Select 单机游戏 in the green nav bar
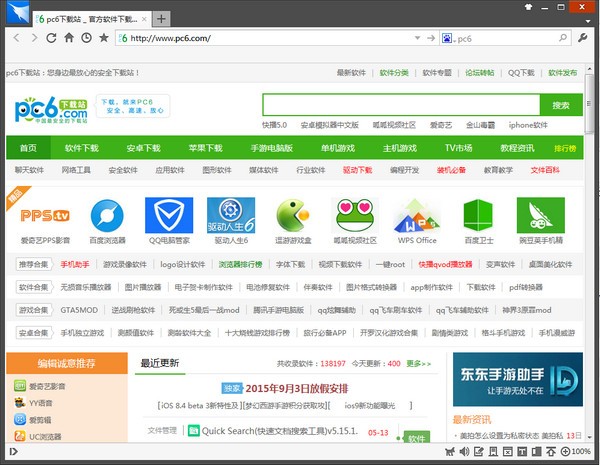The image size is (600, 465). 338,148
